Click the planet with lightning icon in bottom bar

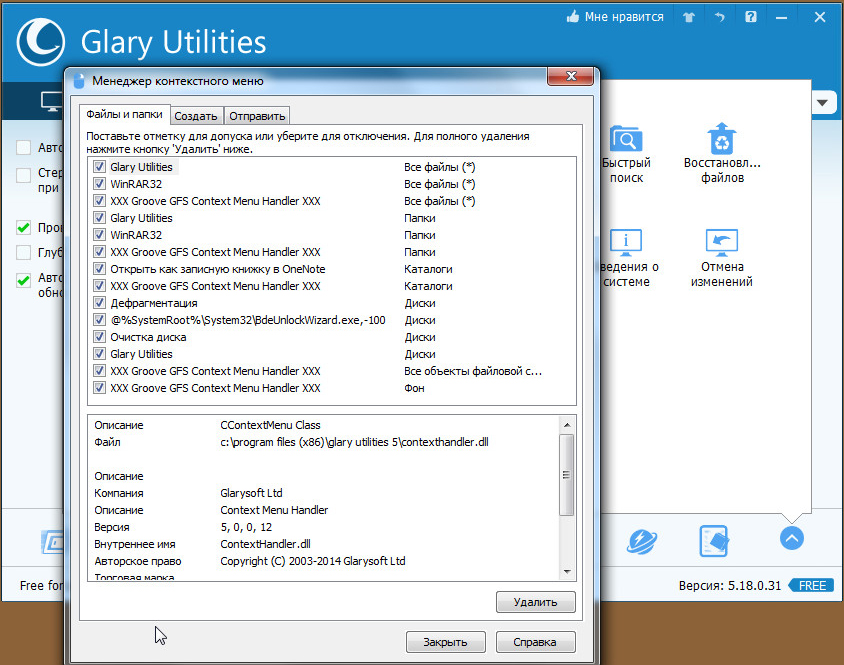pos(641,541)
